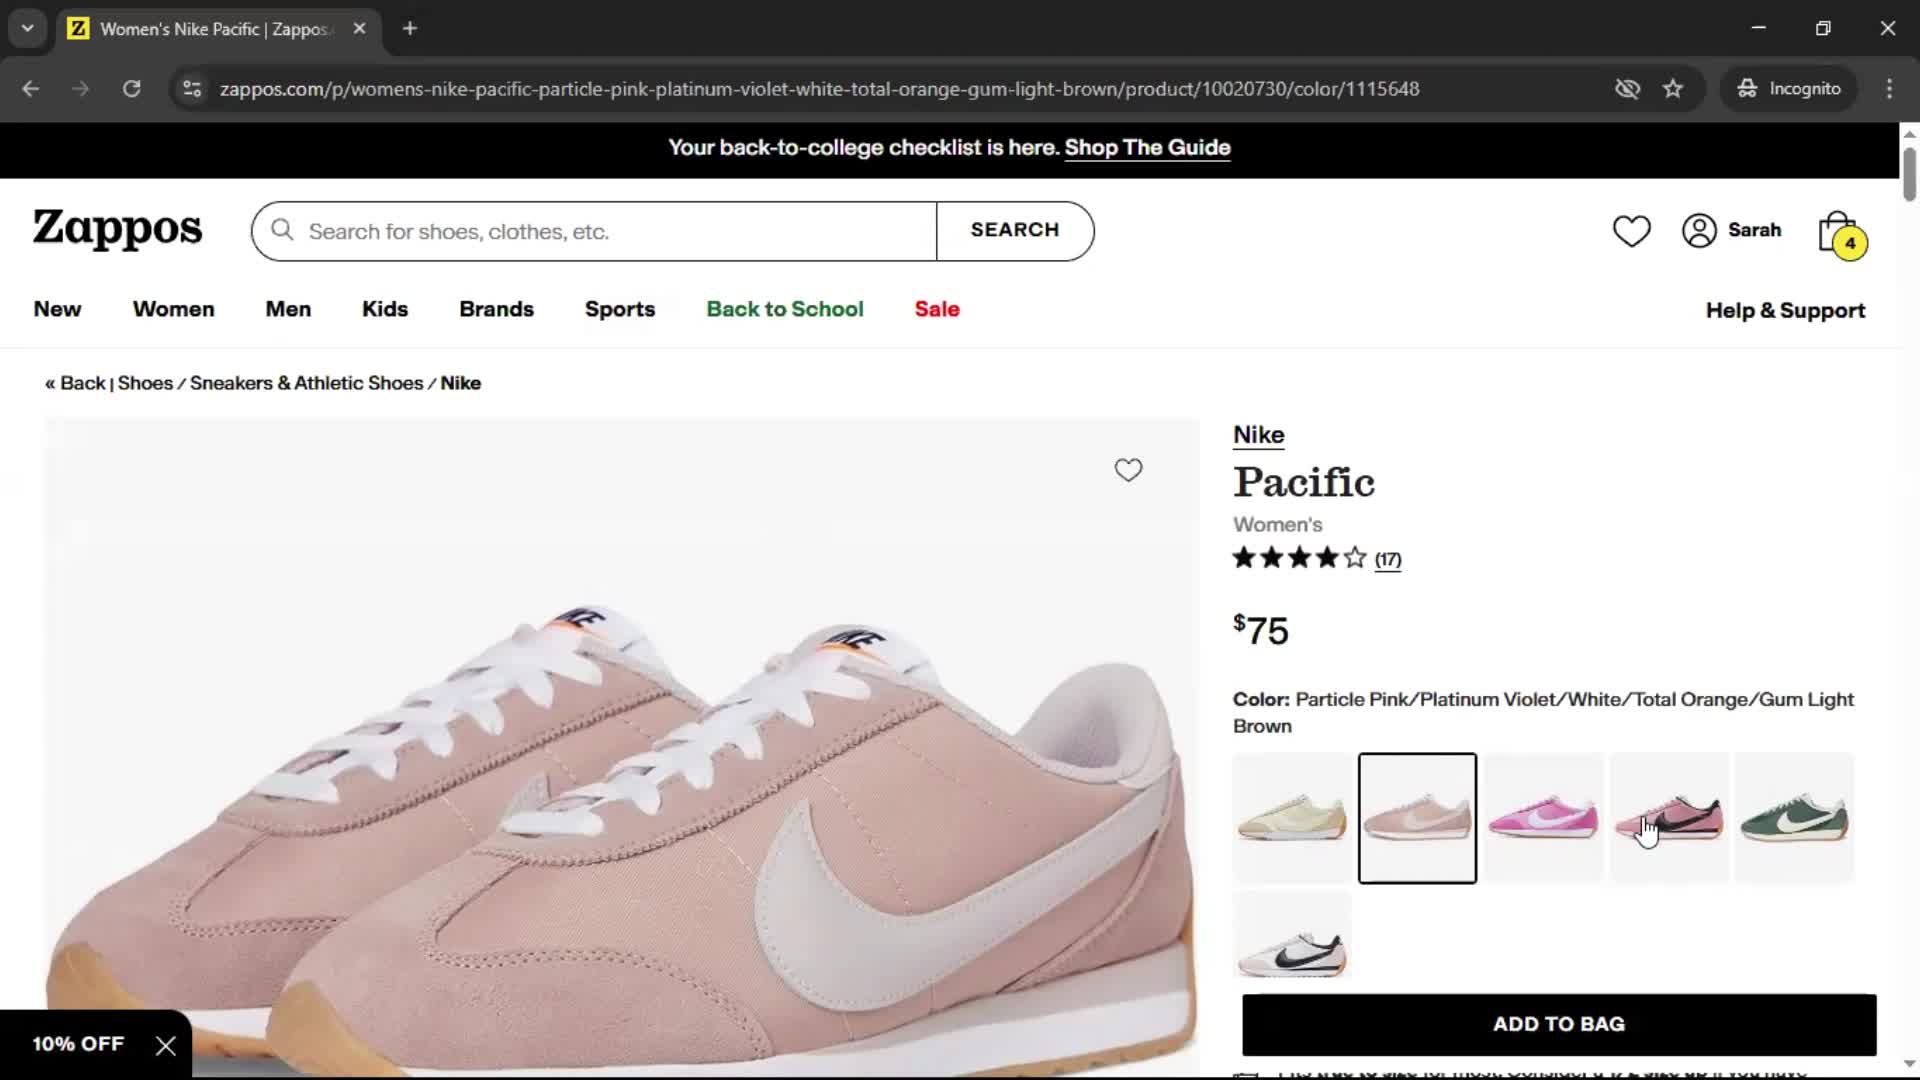Click the Shoes breadcrumb link
The width and height of the screenshot is (1920, 1080).
tap(145, 383)
